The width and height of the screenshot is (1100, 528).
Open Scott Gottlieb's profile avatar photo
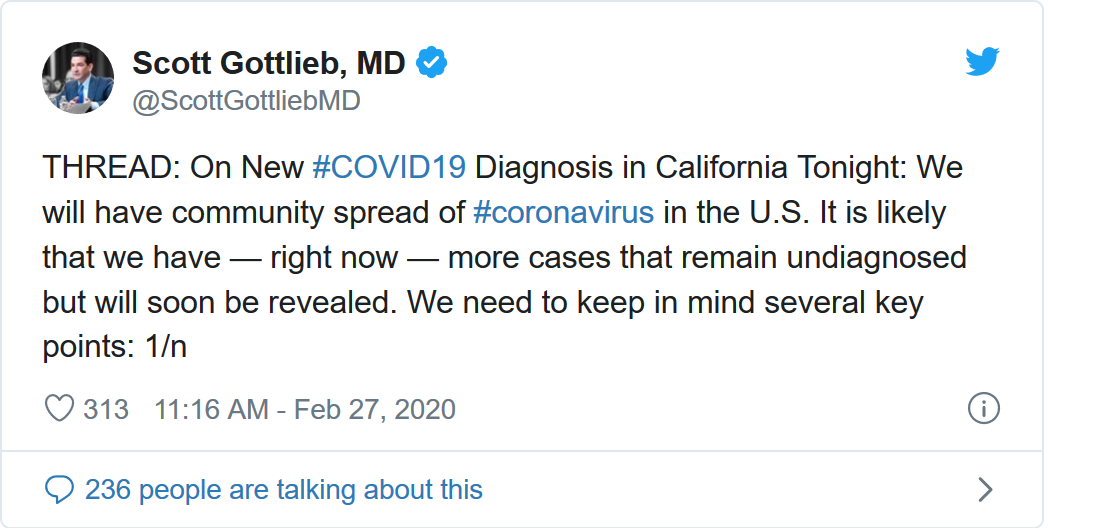(77, 79)
